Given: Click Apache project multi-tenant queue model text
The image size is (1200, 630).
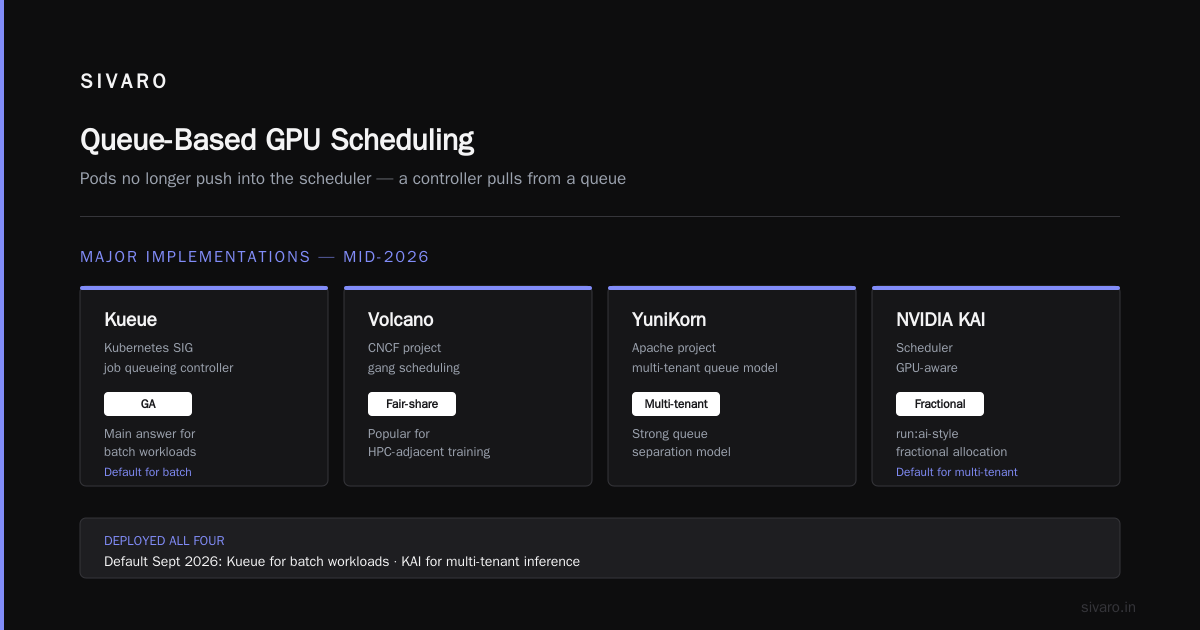Looking at the screenshot, I should point(705,358).
